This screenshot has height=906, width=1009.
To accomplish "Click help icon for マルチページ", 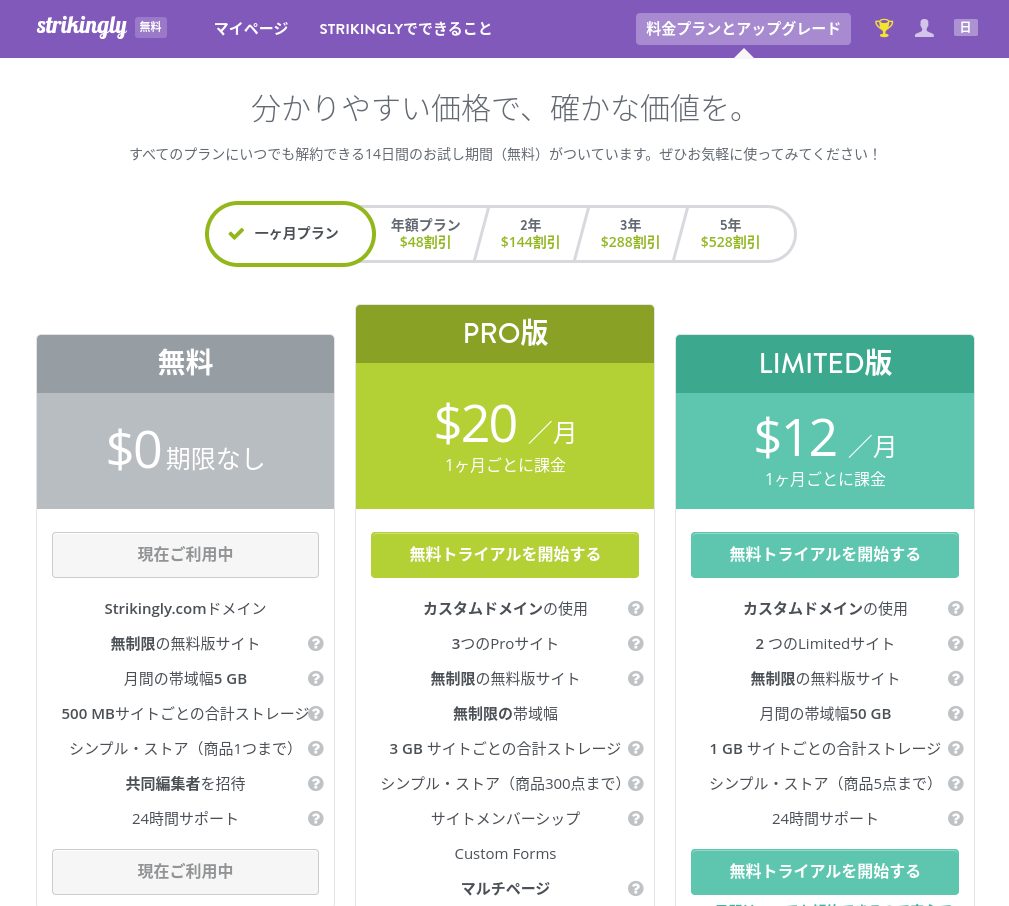I will tap(636, 889).
